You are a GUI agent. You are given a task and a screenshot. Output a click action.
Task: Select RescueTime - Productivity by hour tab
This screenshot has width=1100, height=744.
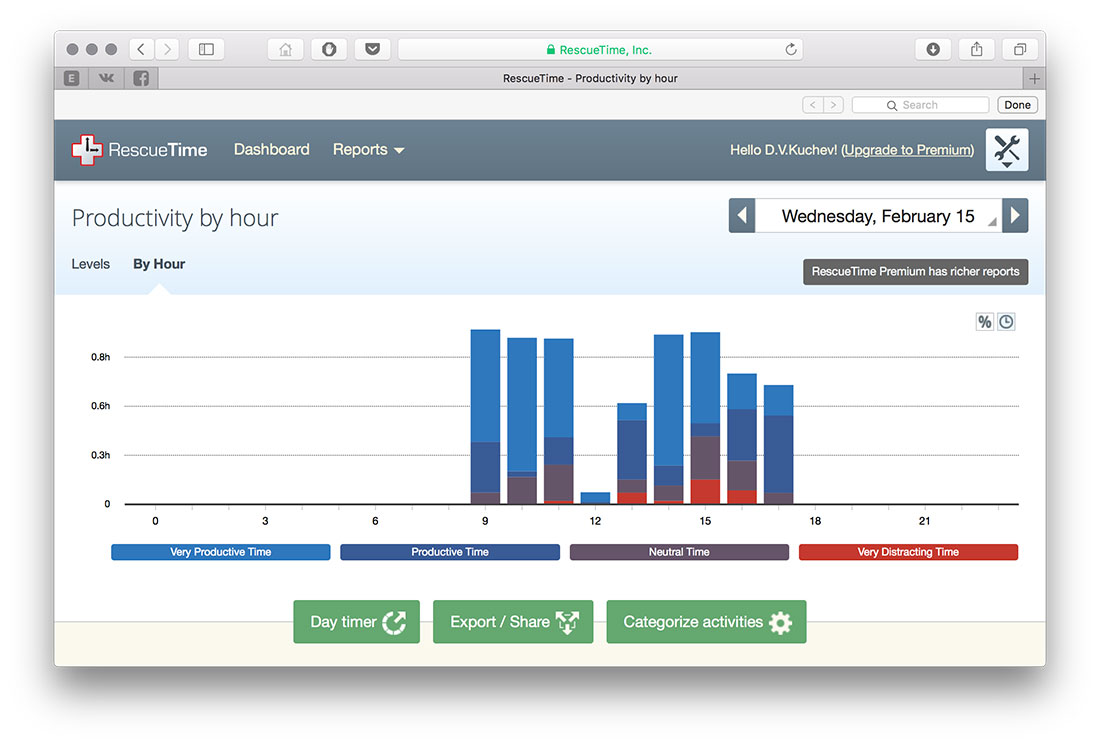(590, 79)
